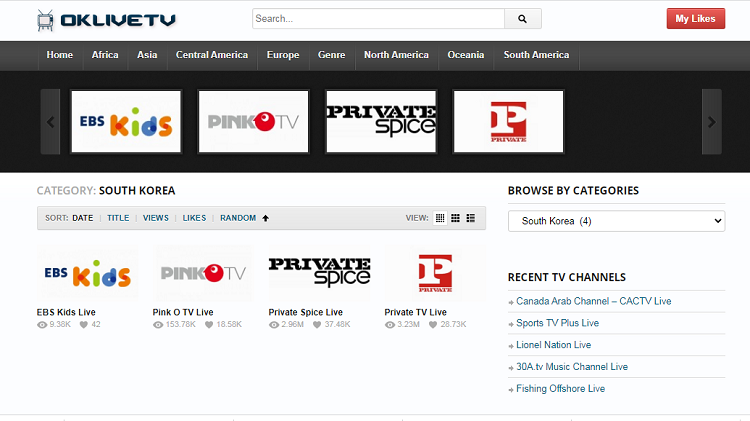The image size is (750, 421).
Task: Click the search magnifier button
Action: (x=522, y=19)
